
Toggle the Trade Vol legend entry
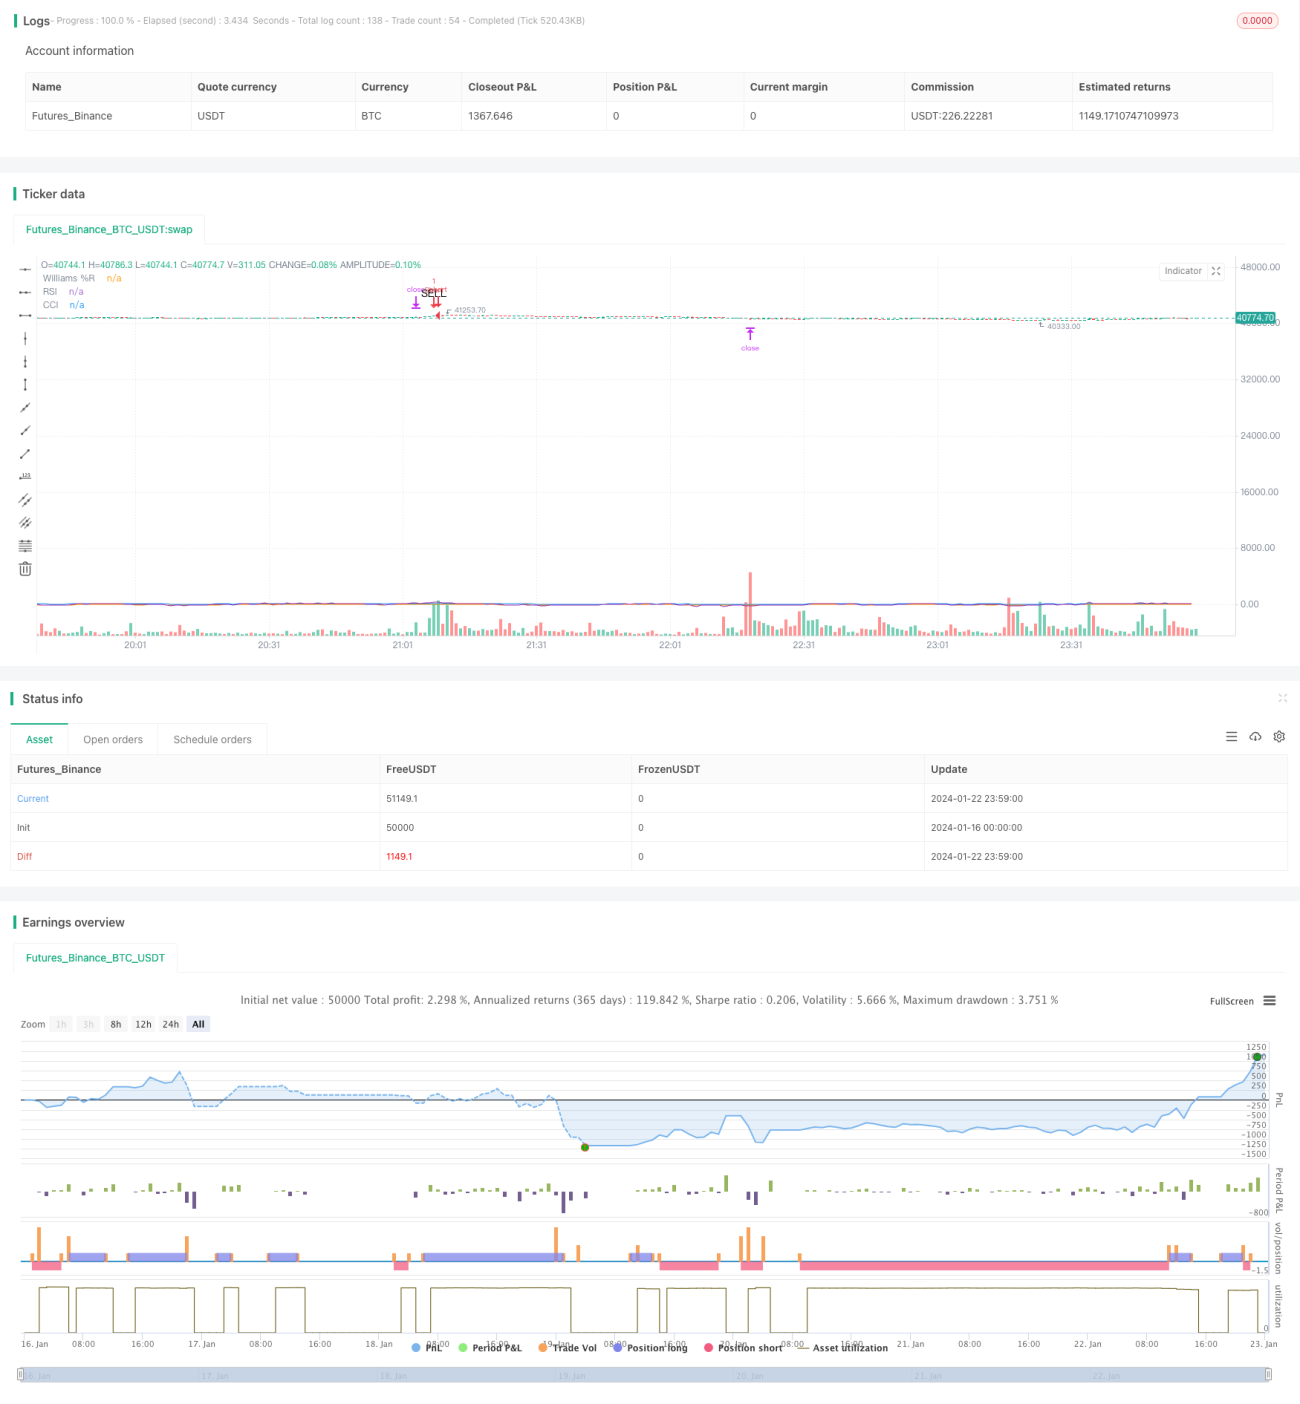[567, 1348]
